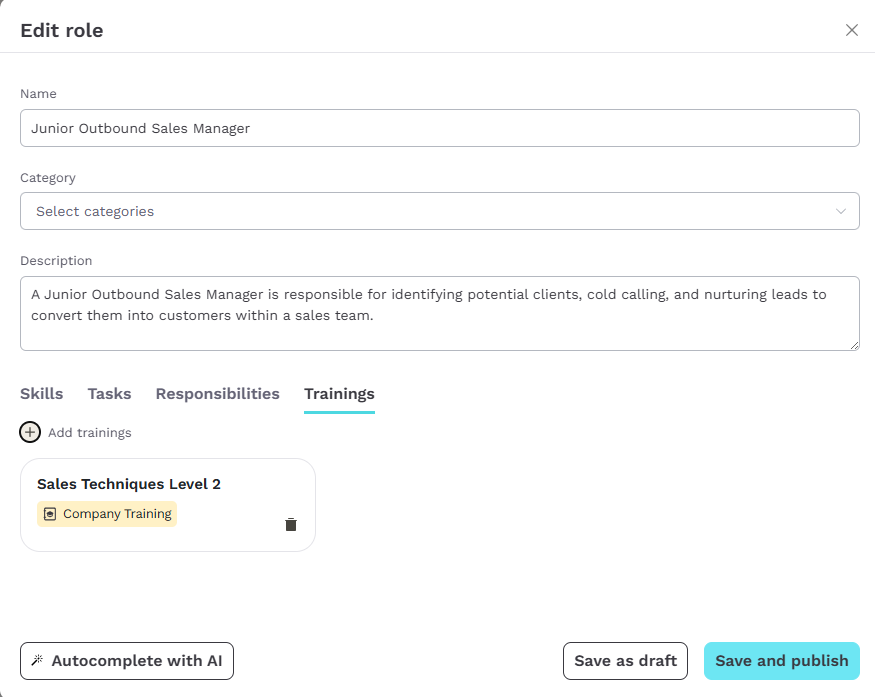
Task: Click Save and publish button
Action: [781, 661]
